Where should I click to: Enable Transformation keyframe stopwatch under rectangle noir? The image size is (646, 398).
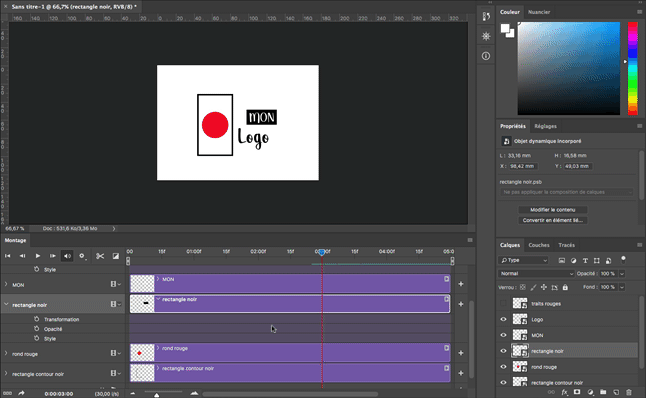pyautogui.click(x=37, y=319)
